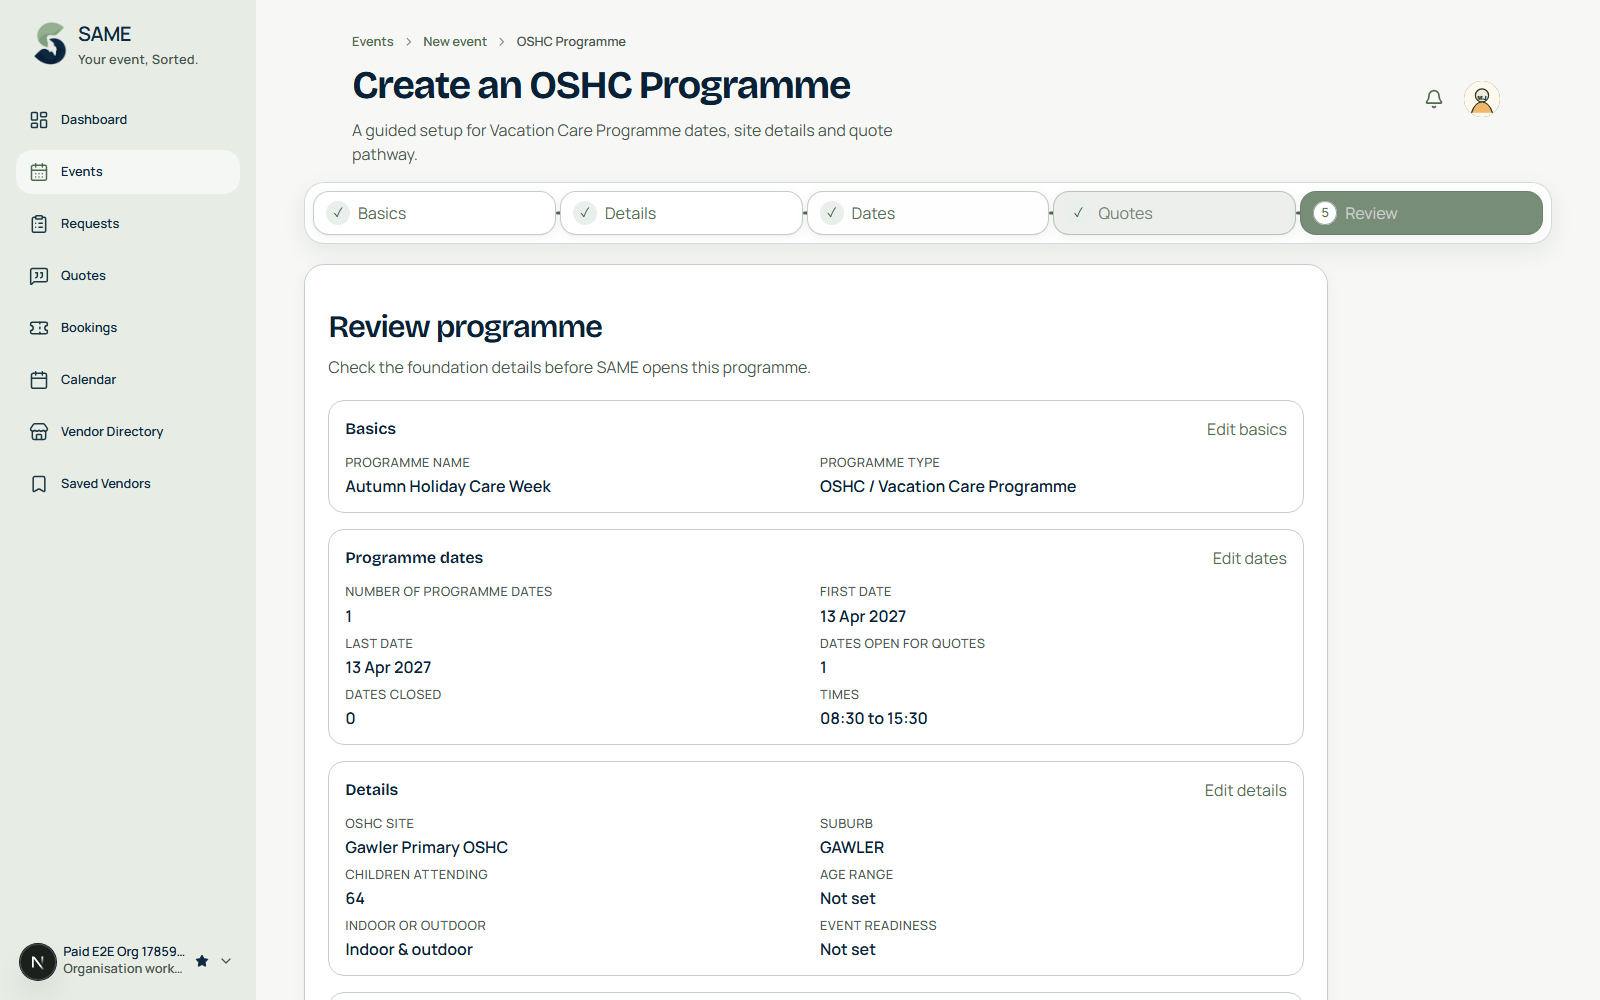Click the Events calendar icon in sidebar

(39, 172)
